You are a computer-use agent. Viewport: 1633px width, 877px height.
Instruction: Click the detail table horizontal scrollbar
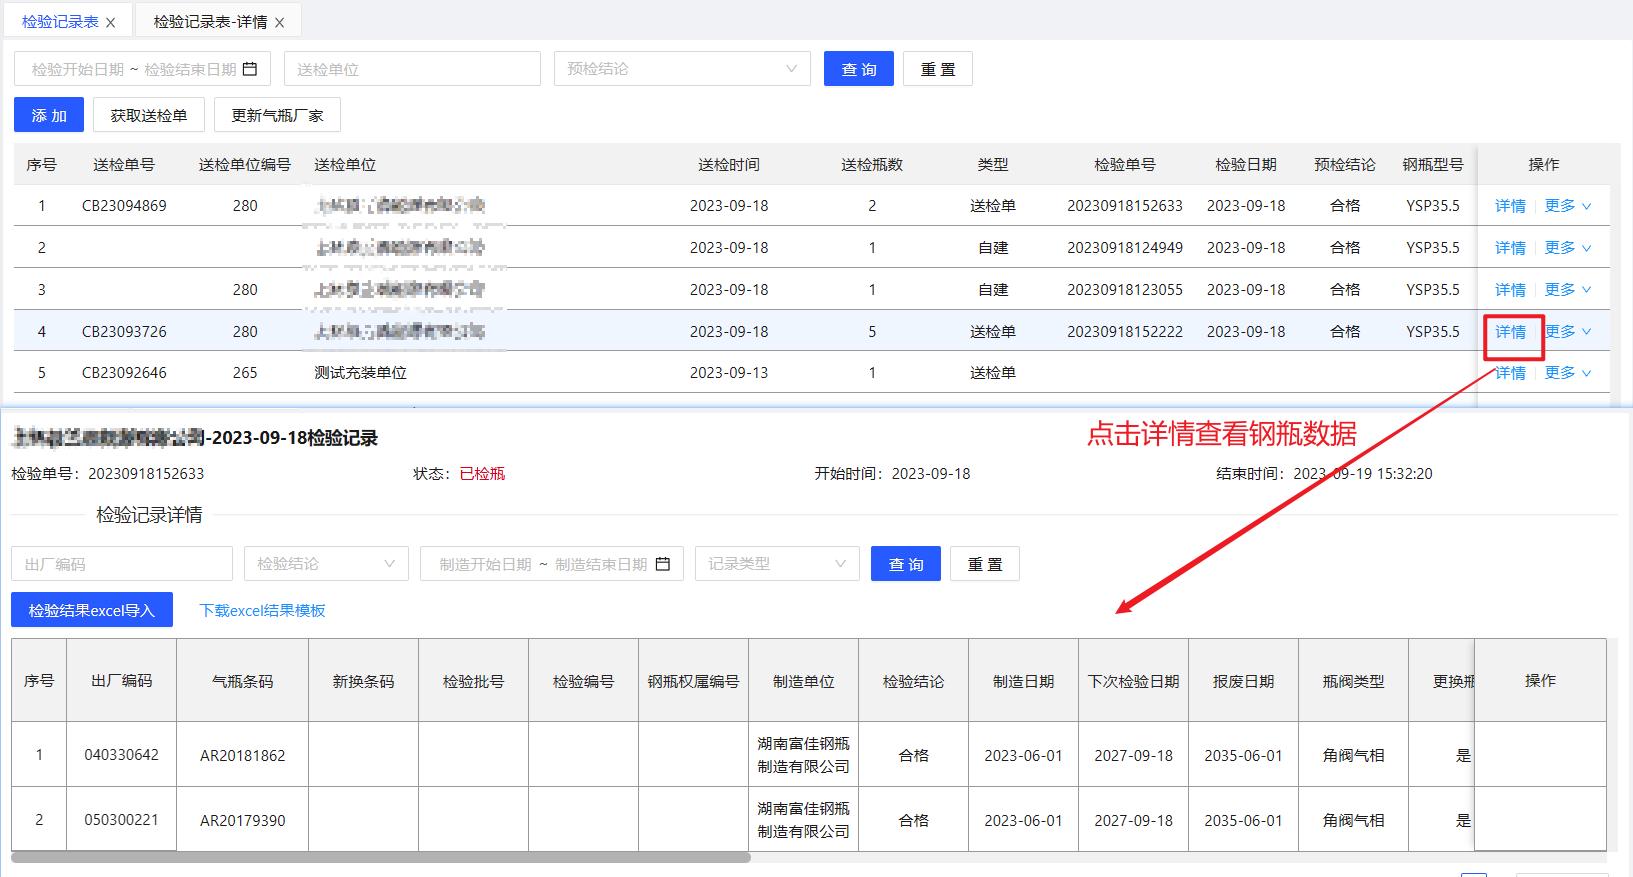point(381,857)
